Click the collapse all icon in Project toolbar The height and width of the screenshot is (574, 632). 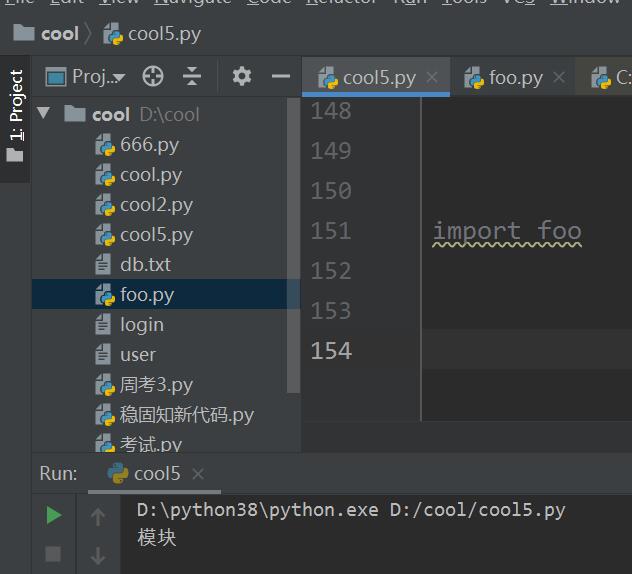pos(192,76)
